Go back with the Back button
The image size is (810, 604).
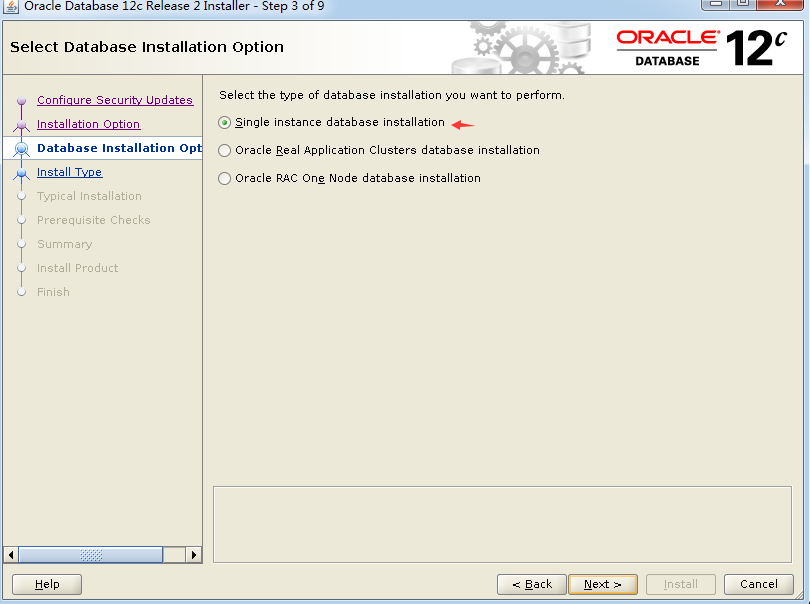pyautogui.click(x=532, y=584)
